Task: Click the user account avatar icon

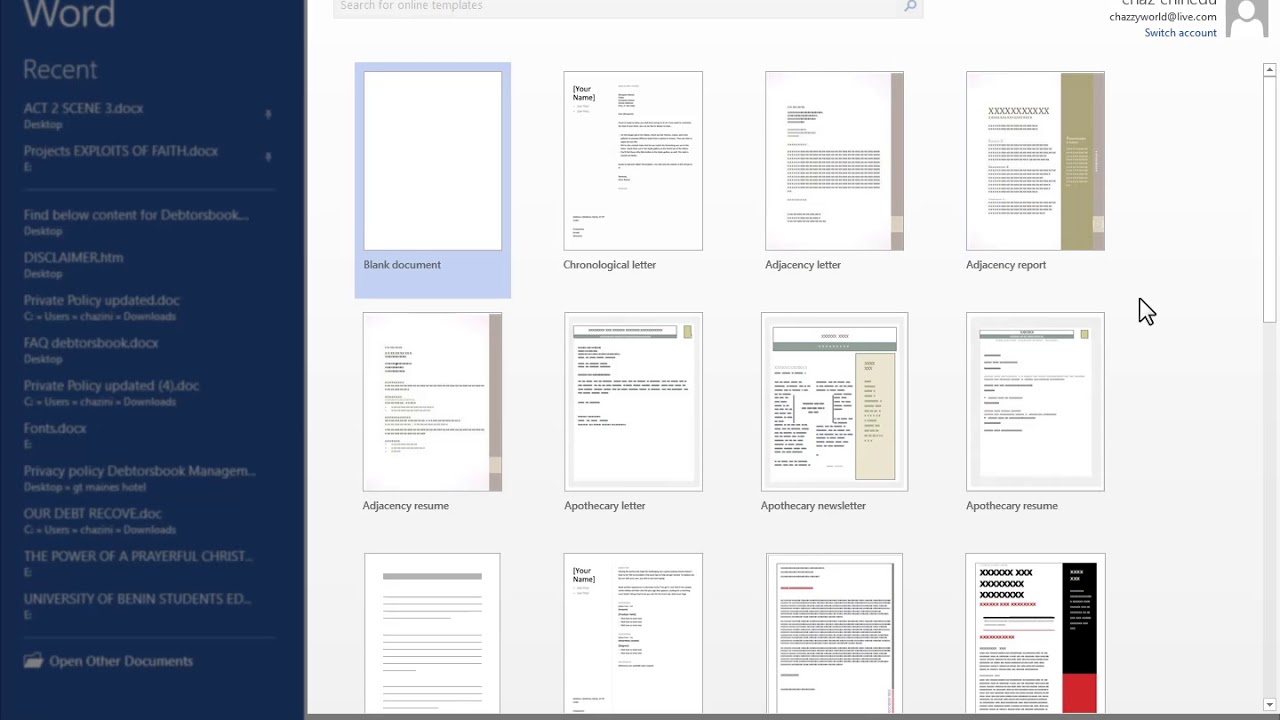Action: pos(1246,18)
